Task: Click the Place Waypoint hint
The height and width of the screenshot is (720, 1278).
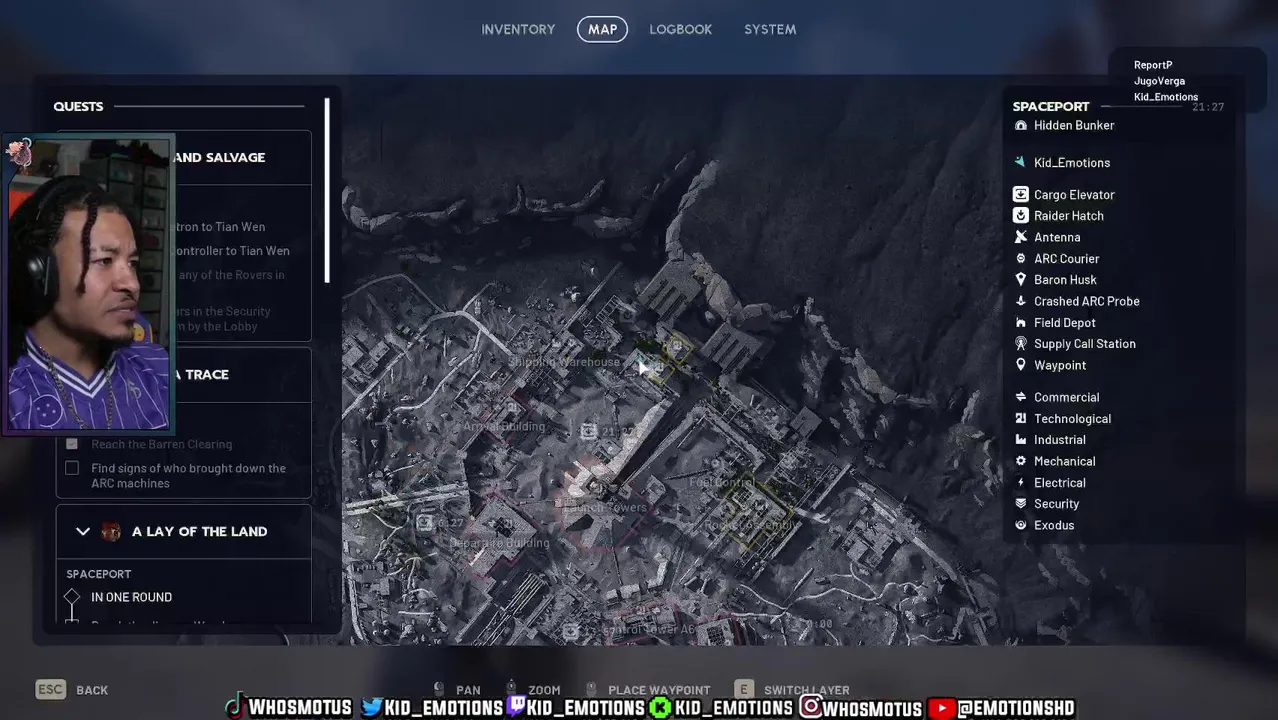Action: 648,690
